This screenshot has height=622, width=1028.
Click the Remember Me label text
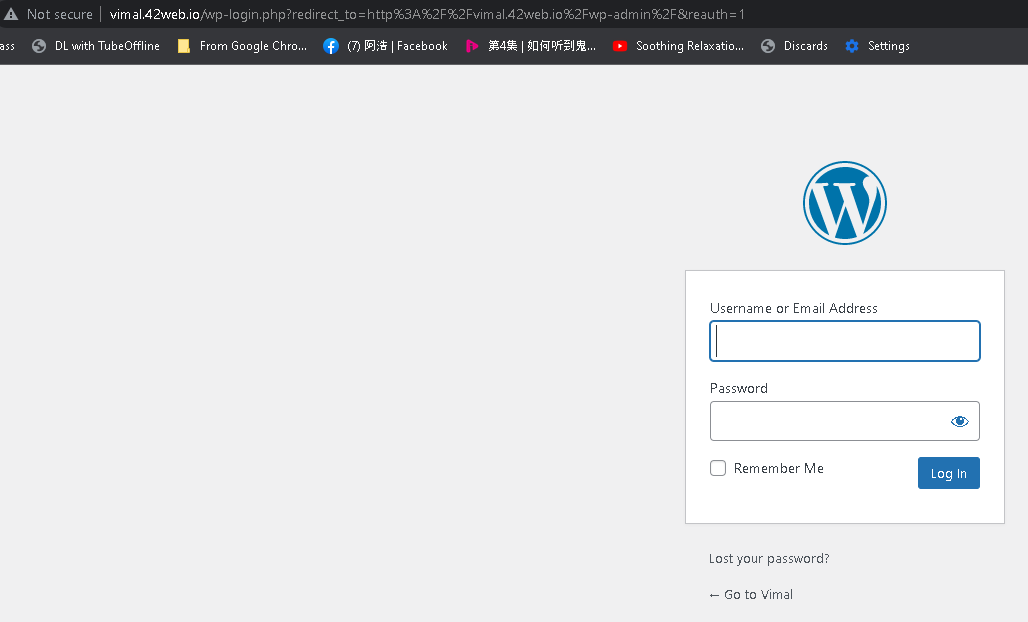[778, 468]
